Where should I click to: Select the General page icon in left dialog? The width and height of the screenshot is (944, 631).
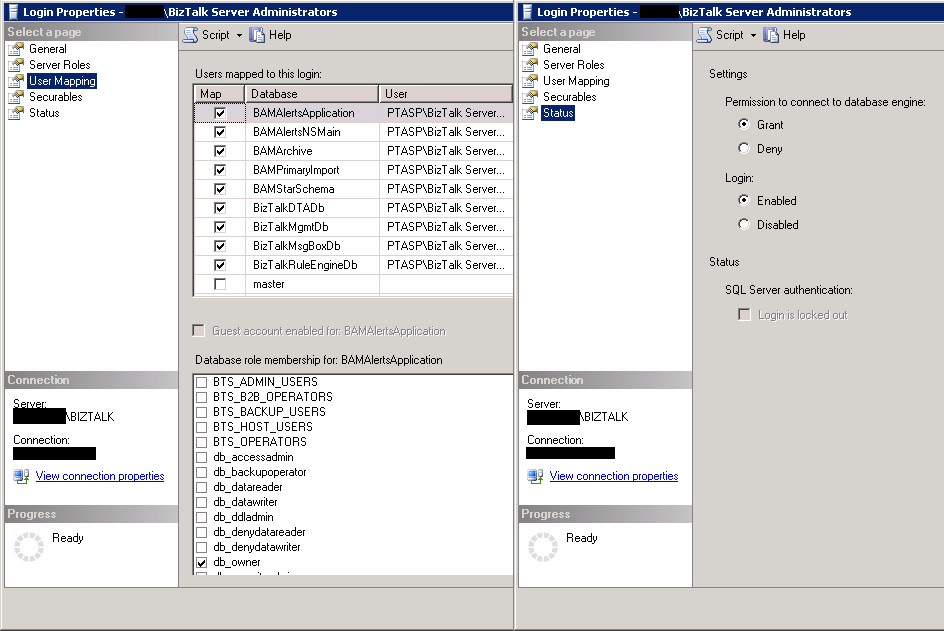[15, 49]
